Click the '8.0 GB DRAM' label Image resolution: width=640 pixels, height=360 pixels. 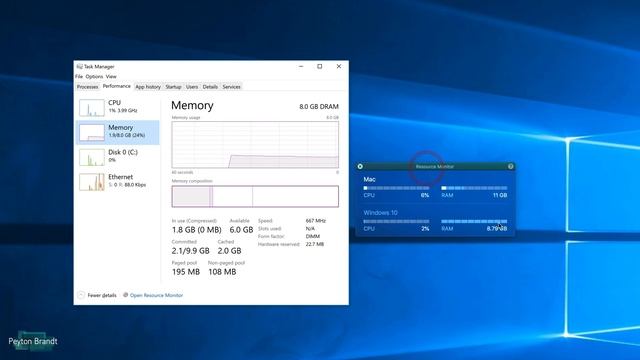319,107
